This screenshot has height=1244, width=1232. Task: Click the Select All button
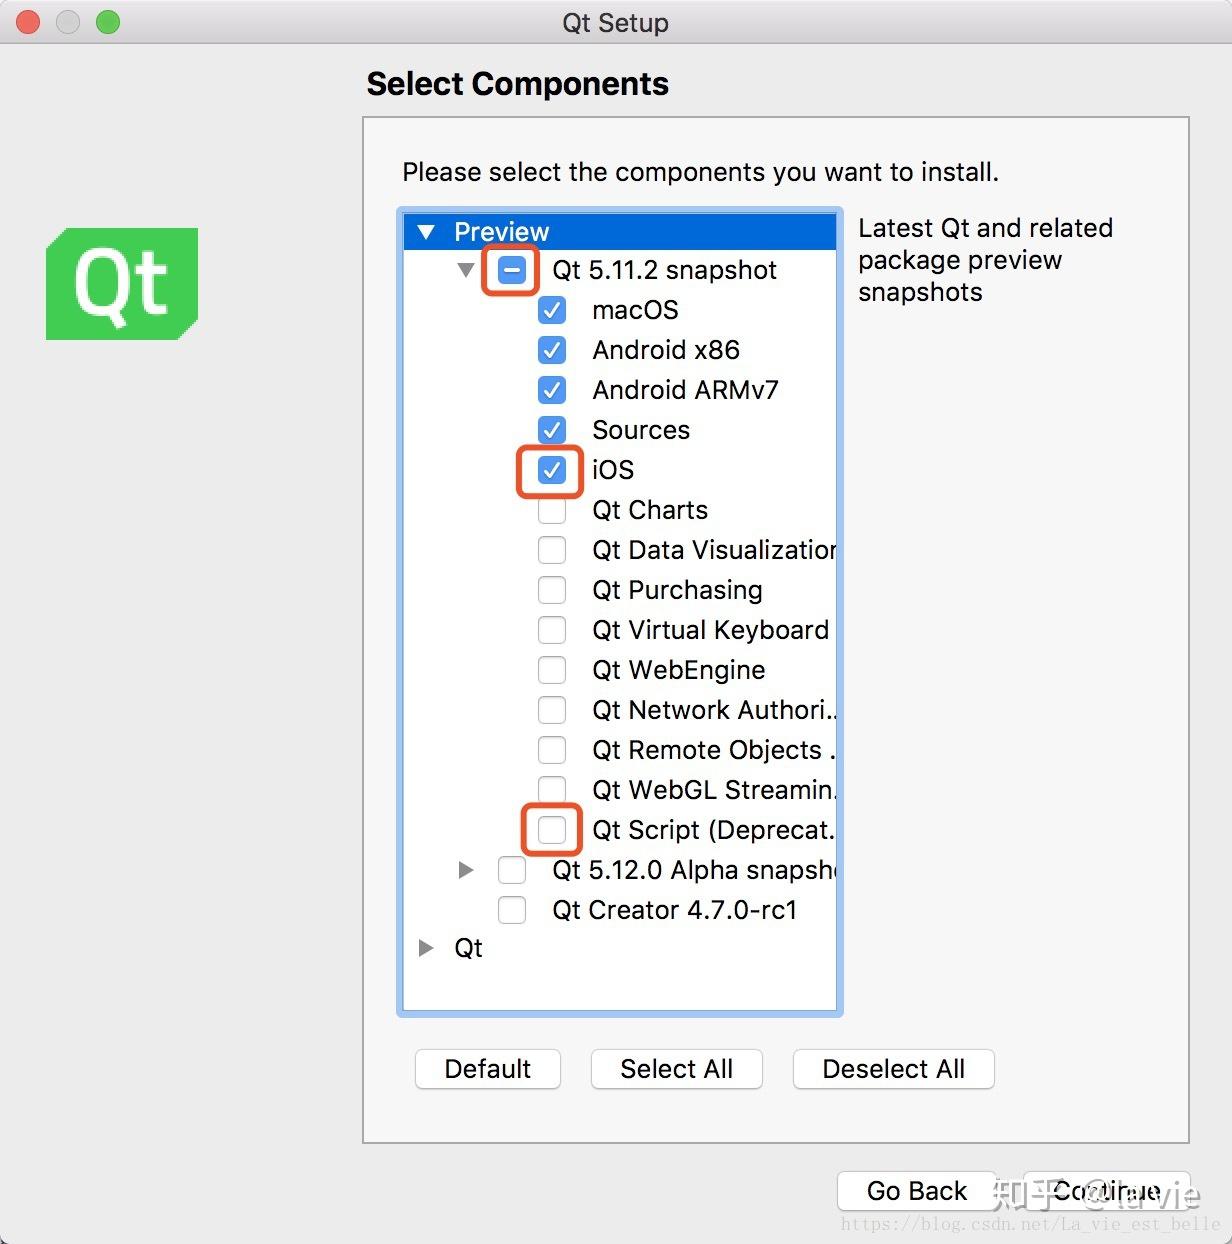click(677, 1069)
